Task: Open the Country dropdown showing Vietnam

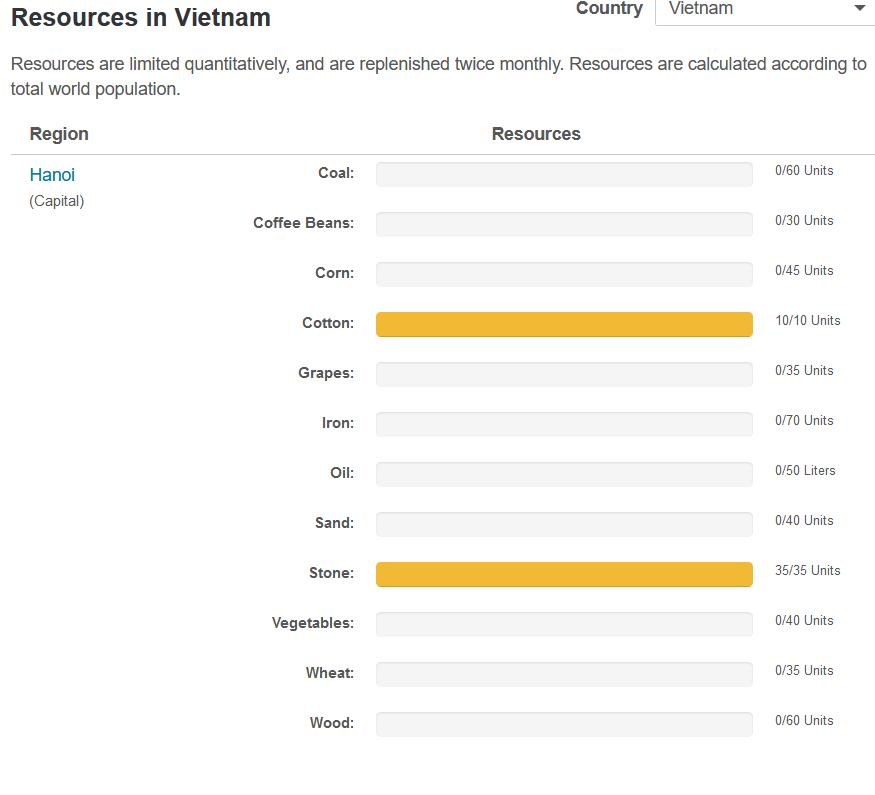Action: 764,9
